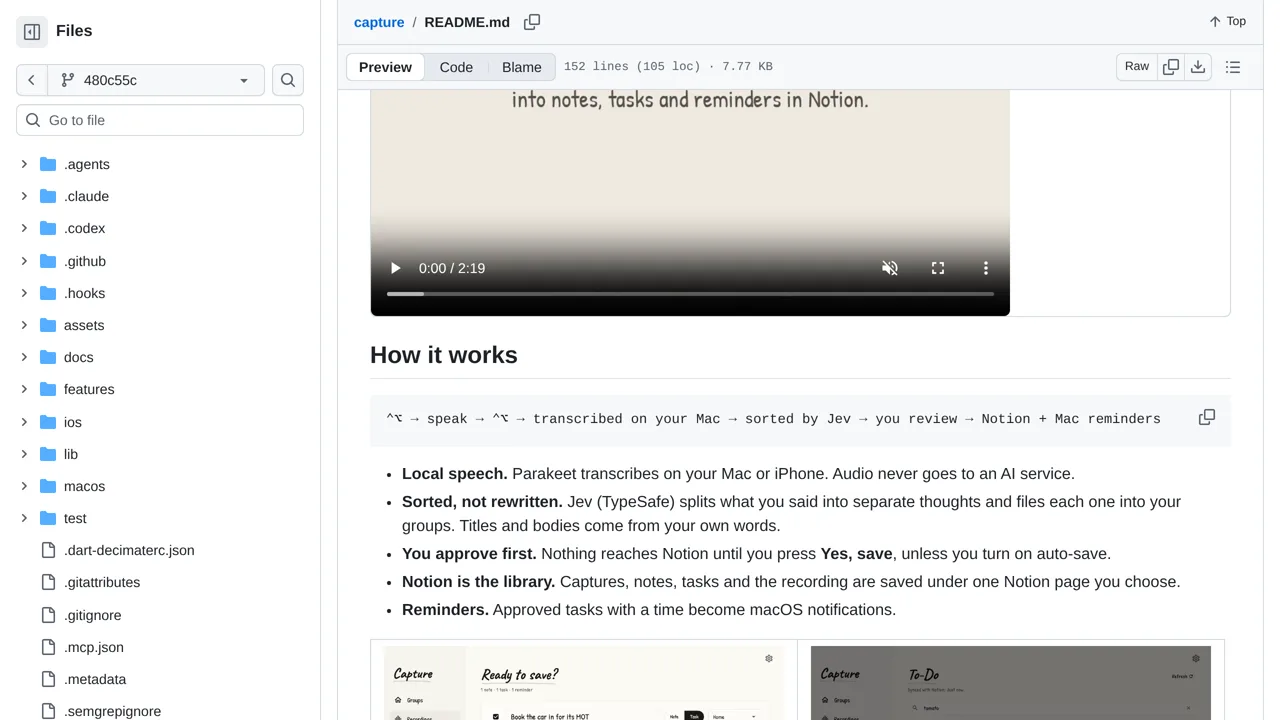The height and width of the screenshot is (720, 1280).
Task: Expand the docs folder chevron
Action: [24, 357]
